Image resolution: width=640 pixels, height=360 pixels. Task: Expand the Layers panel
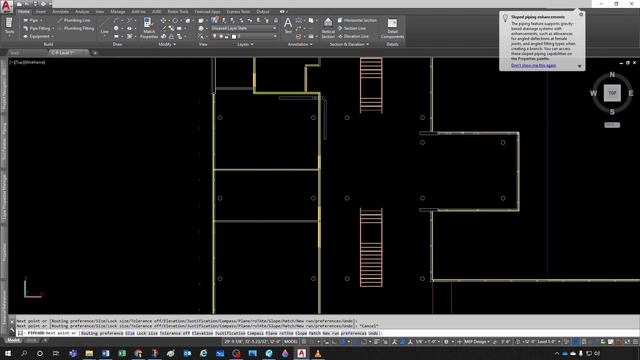click(245, 44)
